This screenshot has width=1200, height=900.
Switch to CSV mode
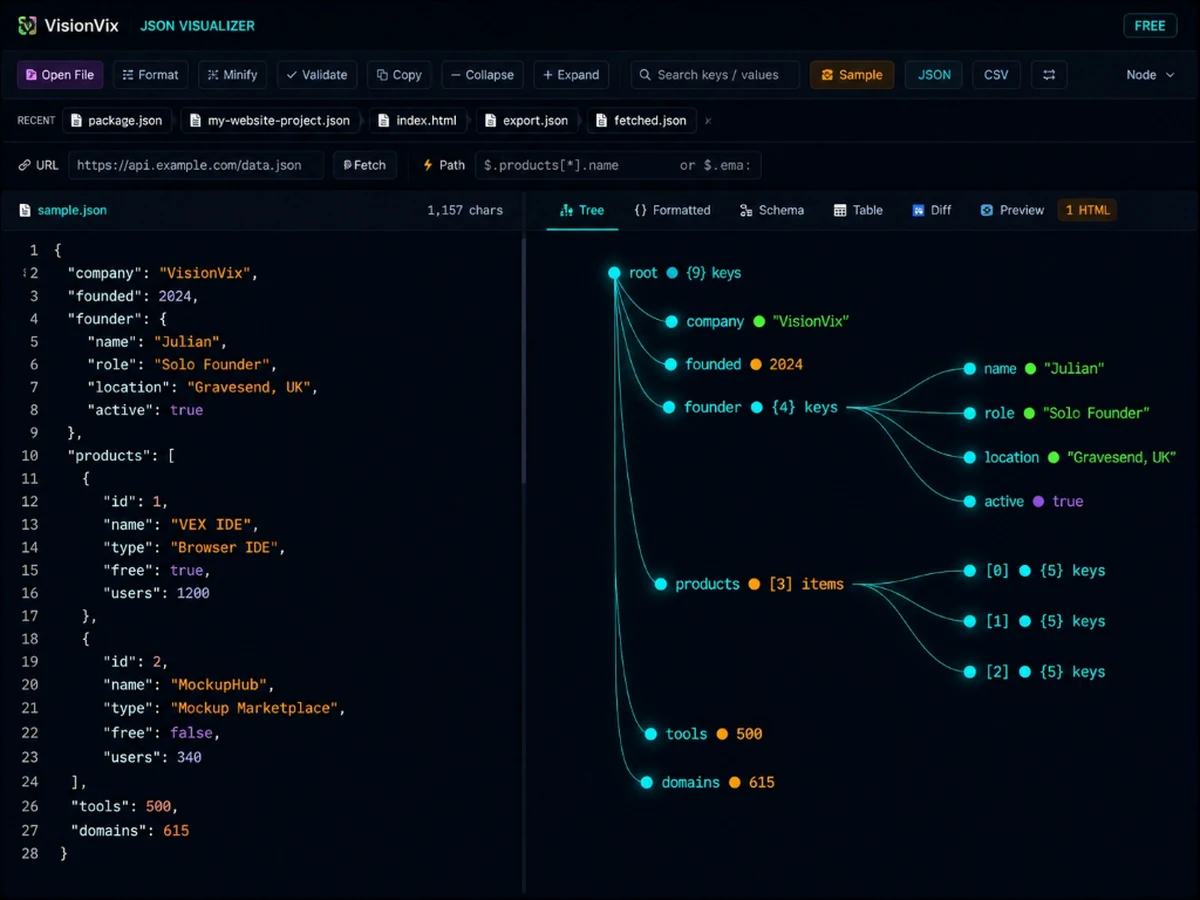coord(996,75)
